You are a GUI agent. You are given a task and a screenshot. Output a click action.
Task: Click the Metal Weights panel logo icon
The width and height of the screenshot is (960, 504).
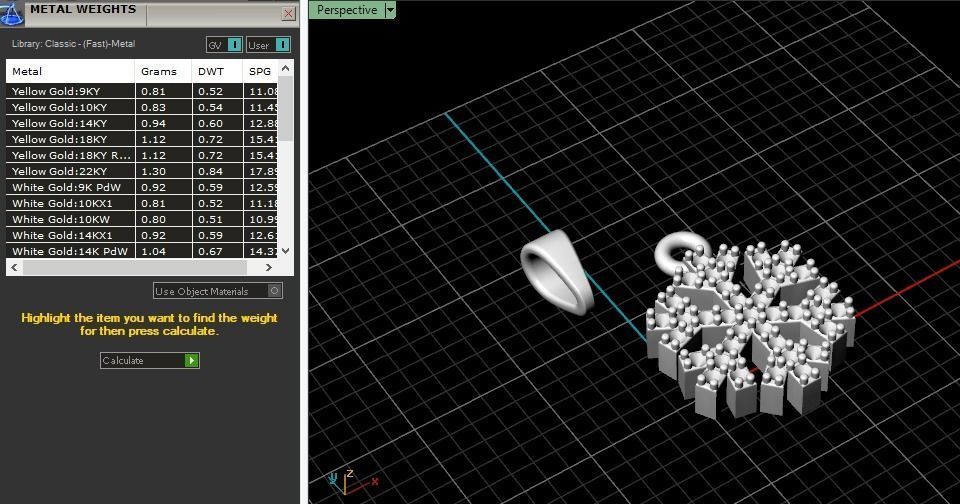(11, 13)
